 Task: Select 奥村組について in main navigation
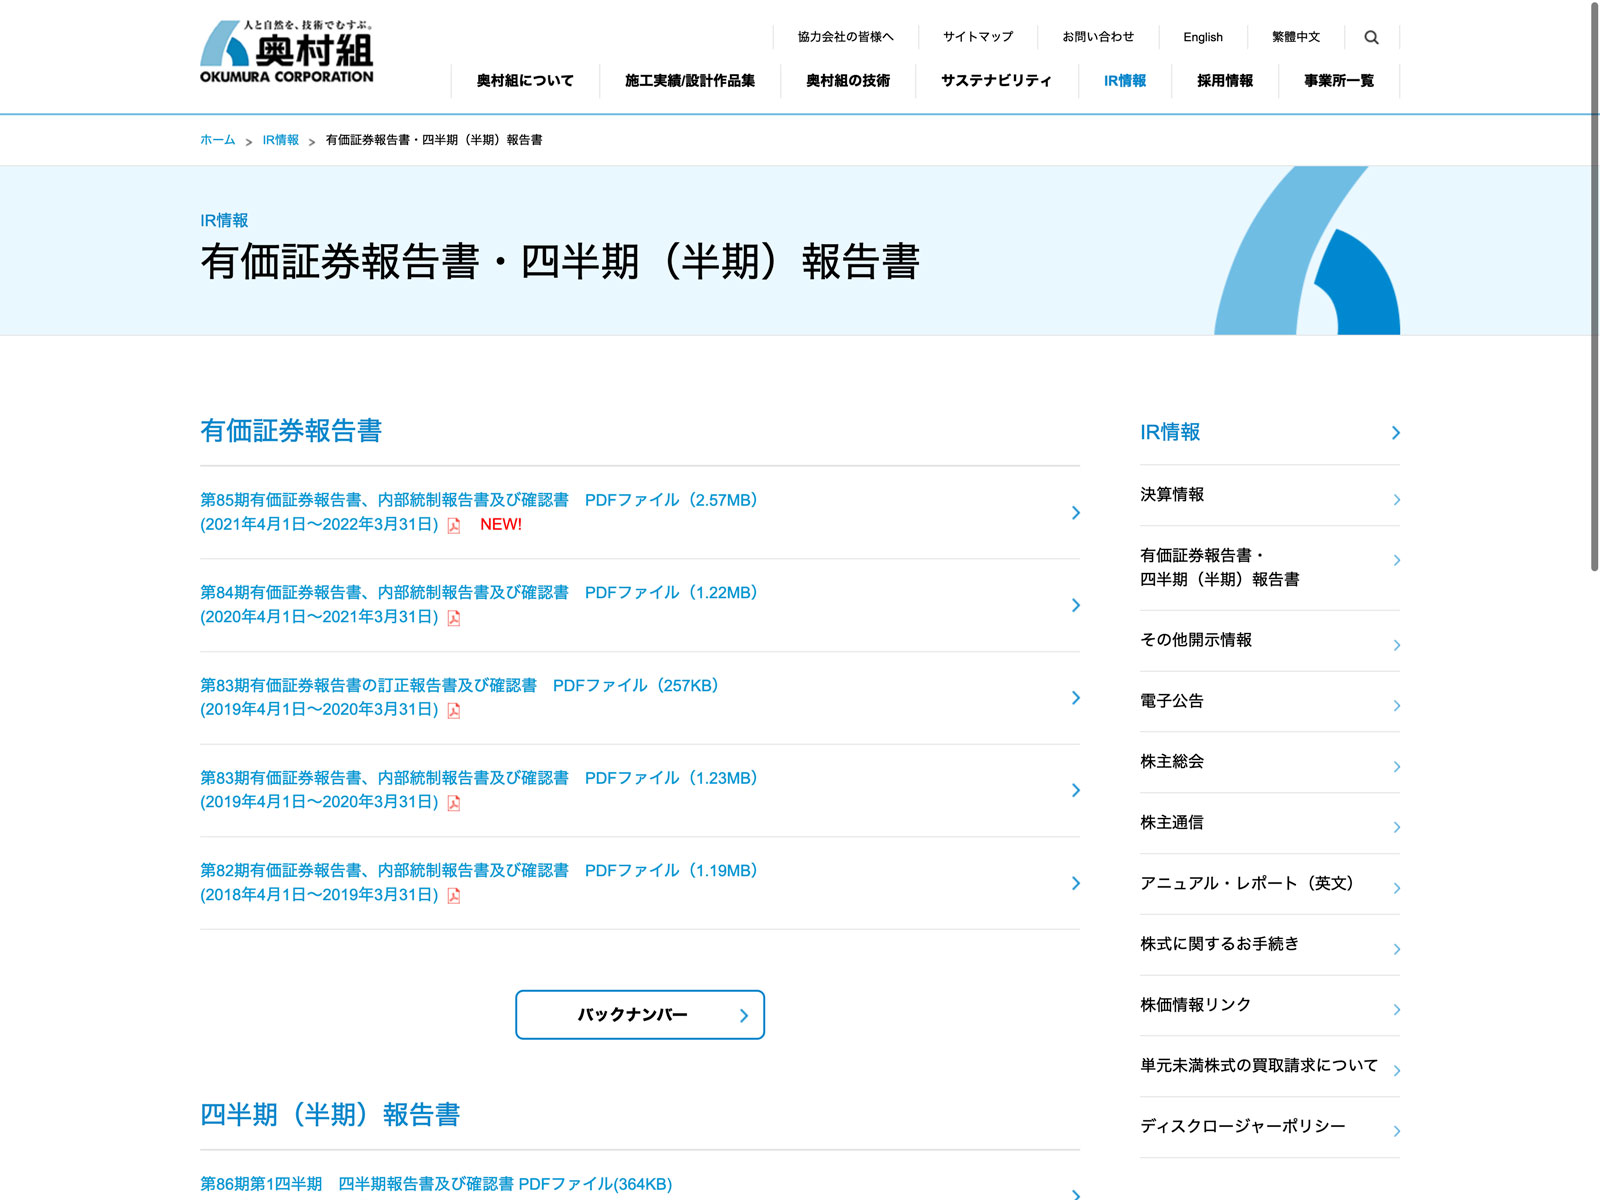coord(525,81)
